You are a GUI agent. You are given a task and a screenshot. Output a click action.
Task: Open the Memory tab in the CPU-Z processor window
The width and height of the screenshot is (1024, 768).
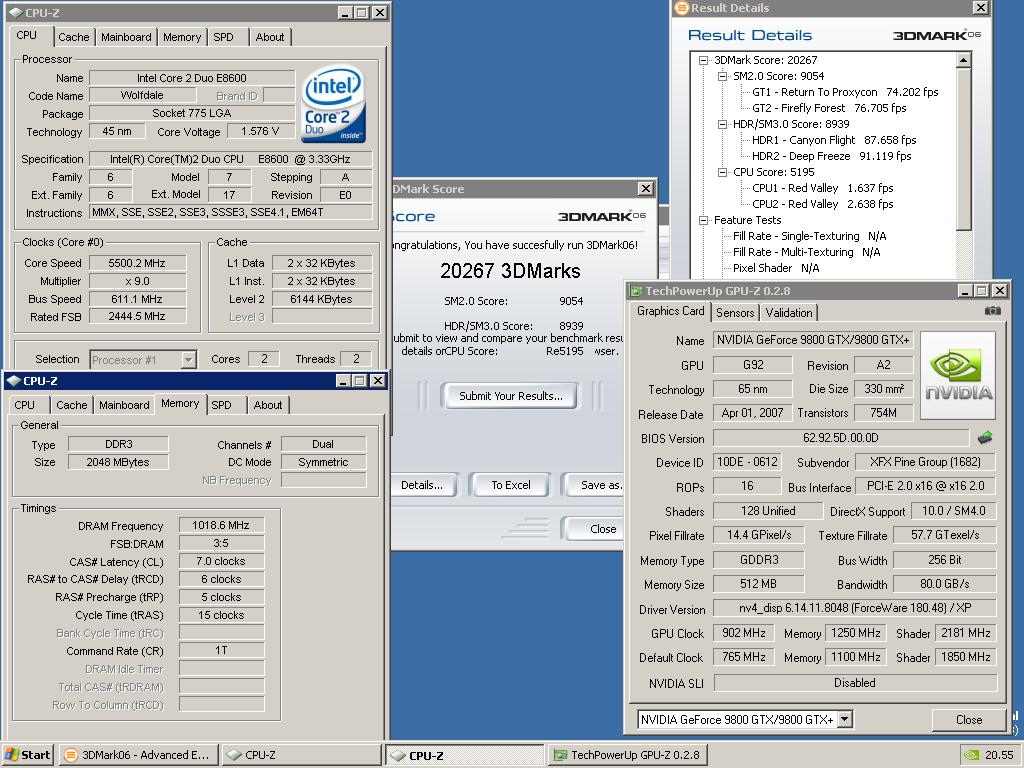[x=182, y=37]
